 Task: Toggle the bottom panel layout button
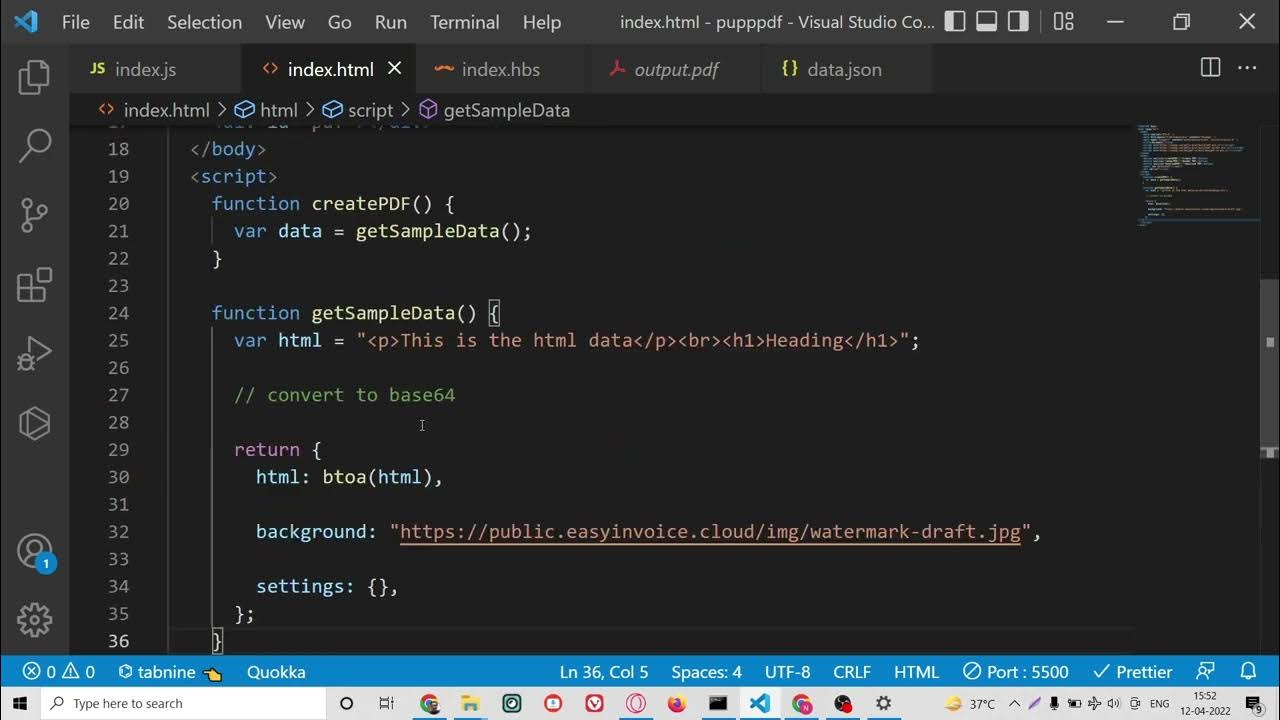click(x=987, y=21)
